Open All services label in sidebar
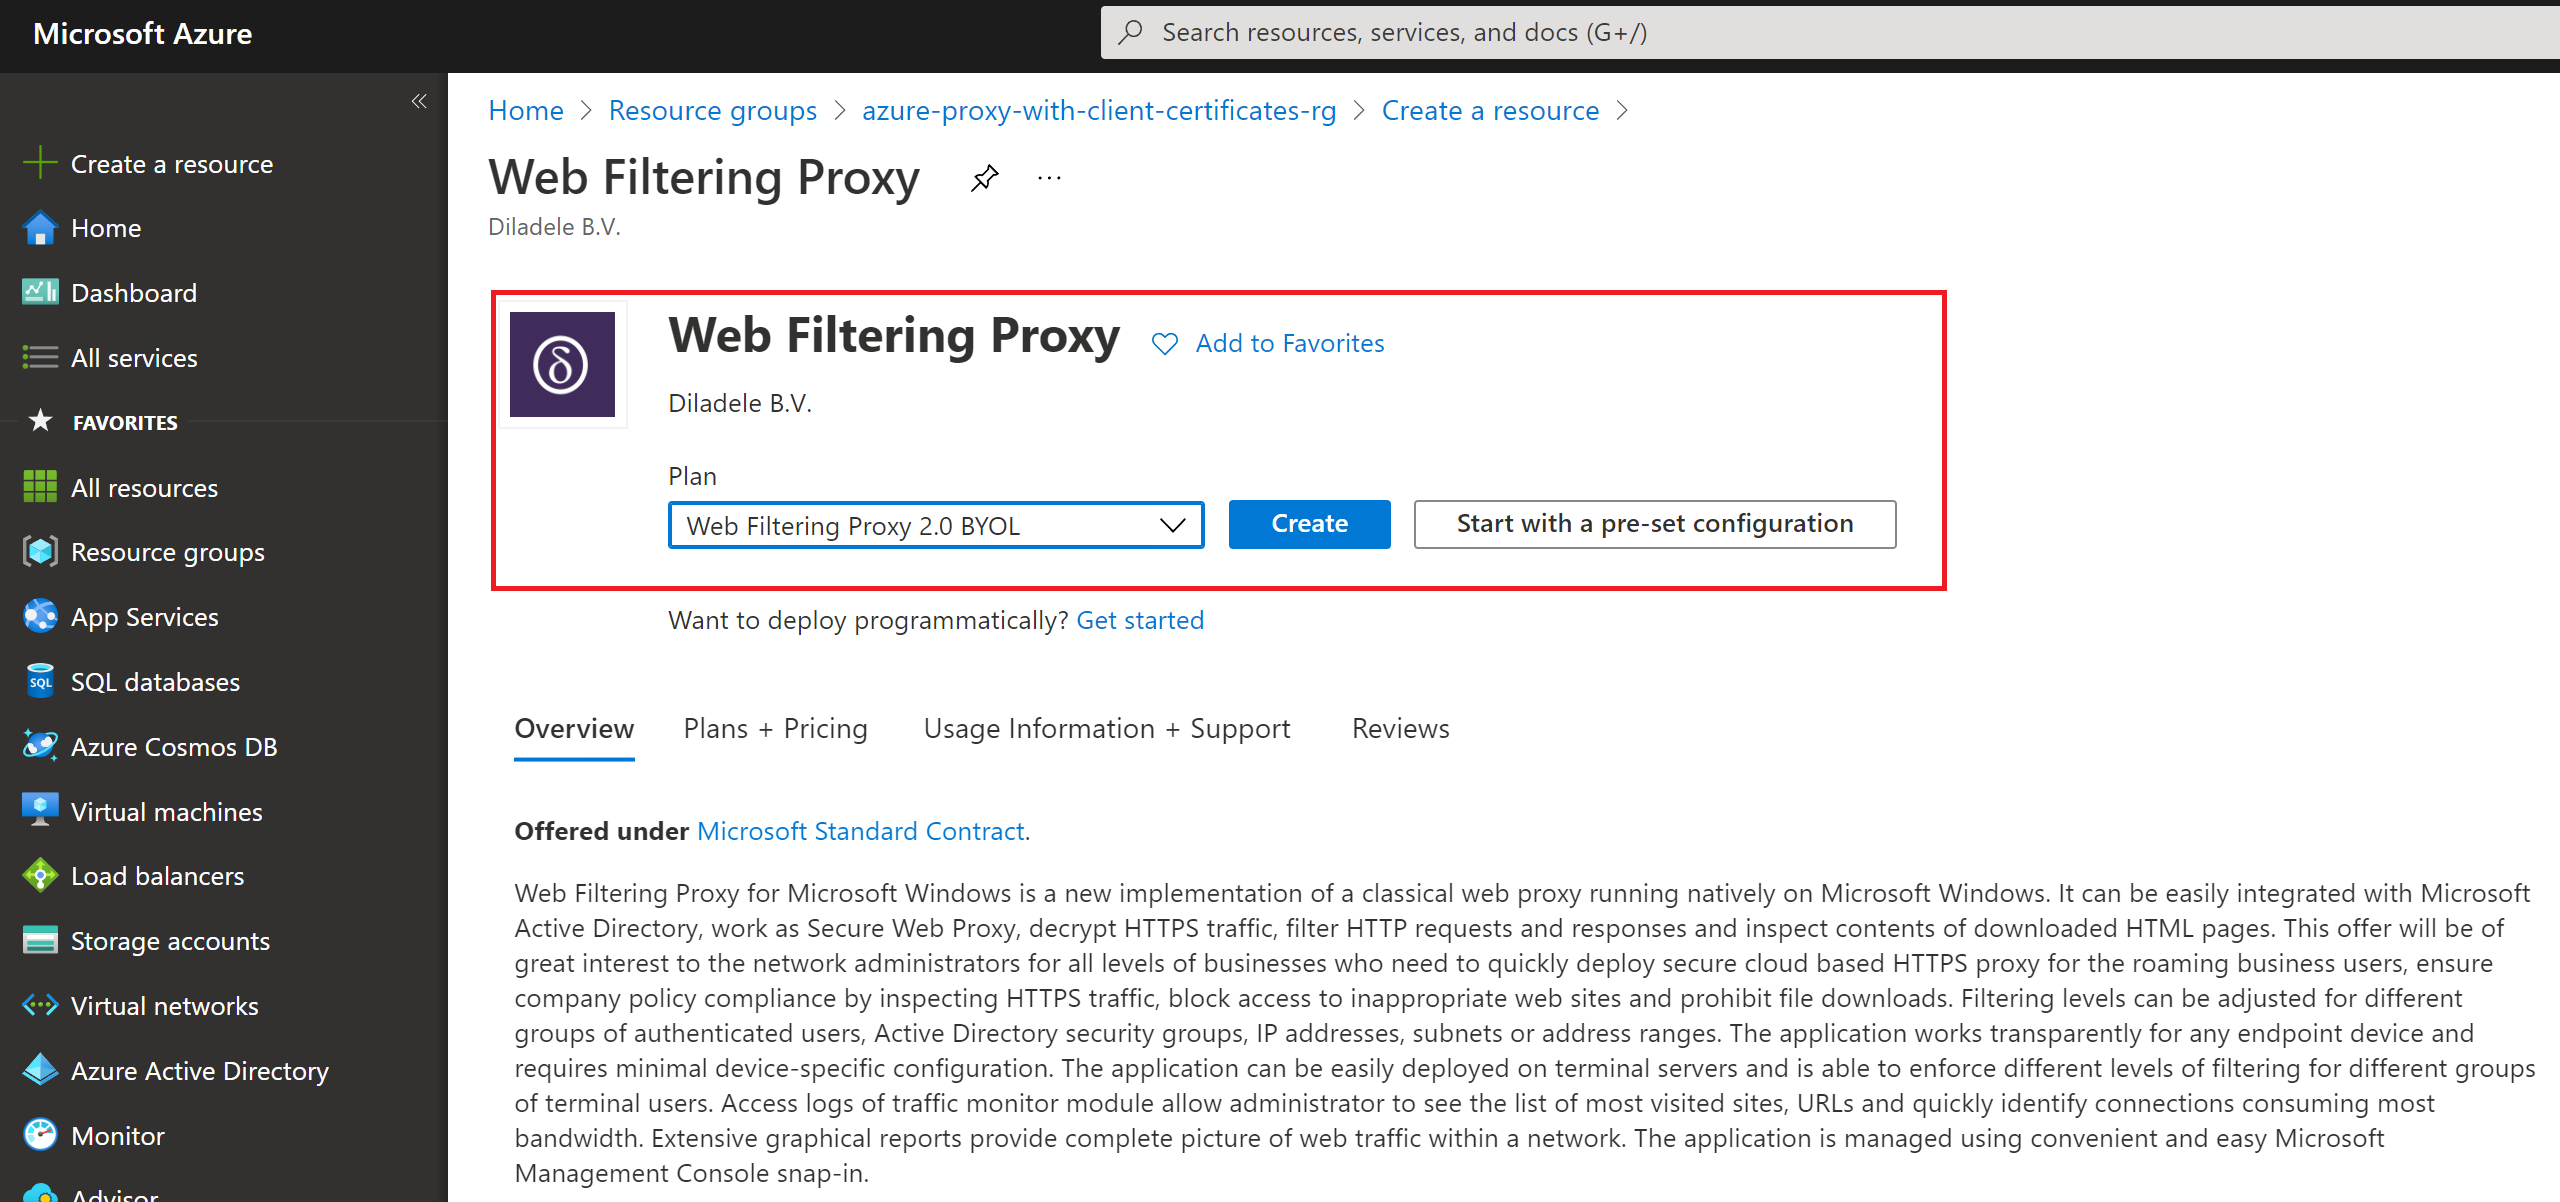The image size is (2560, 1202). coord(134,358)
